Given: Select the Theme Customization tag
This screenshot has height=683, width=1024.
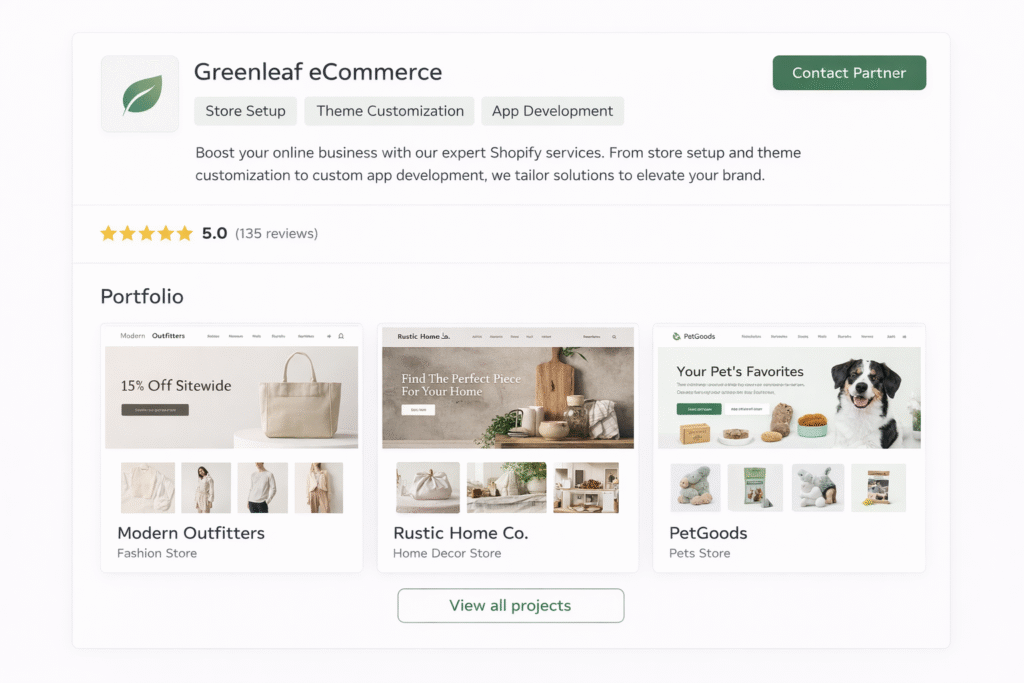Looking at the screenshot, I should [390, 111].
